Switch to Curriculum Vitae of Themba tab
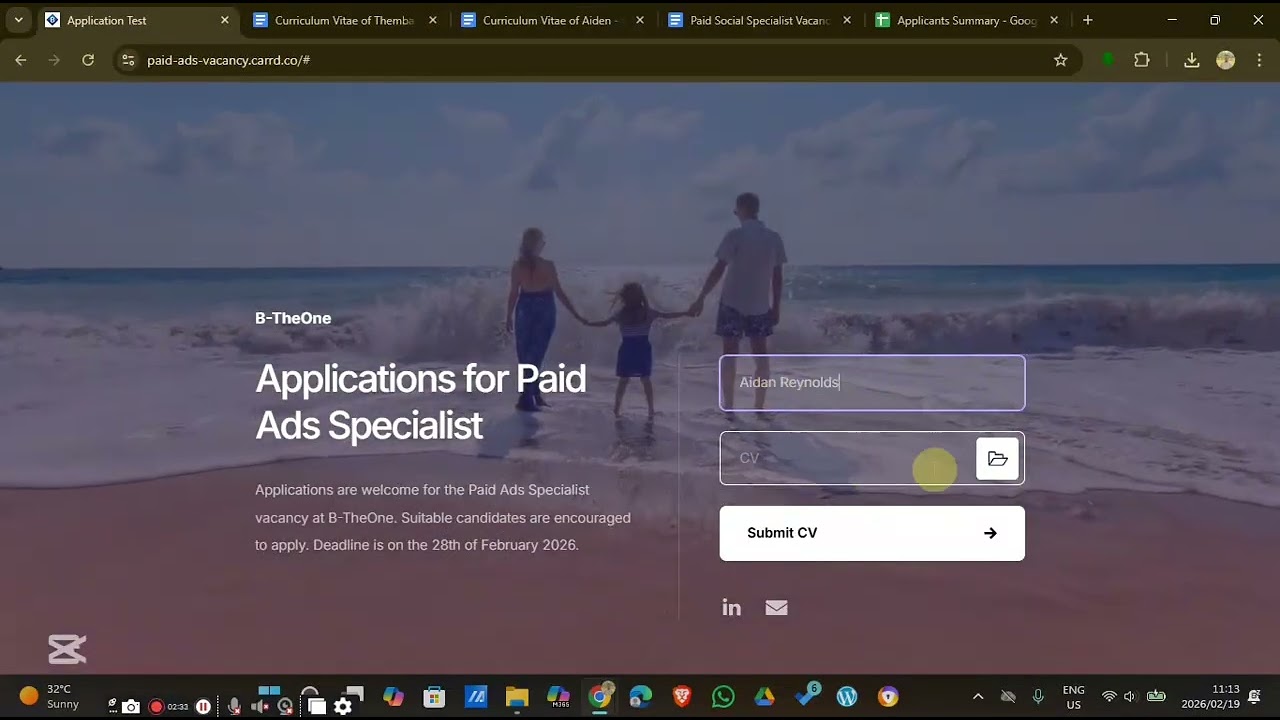The height and width of the screenshot is (720, 1280). [345, 20]
